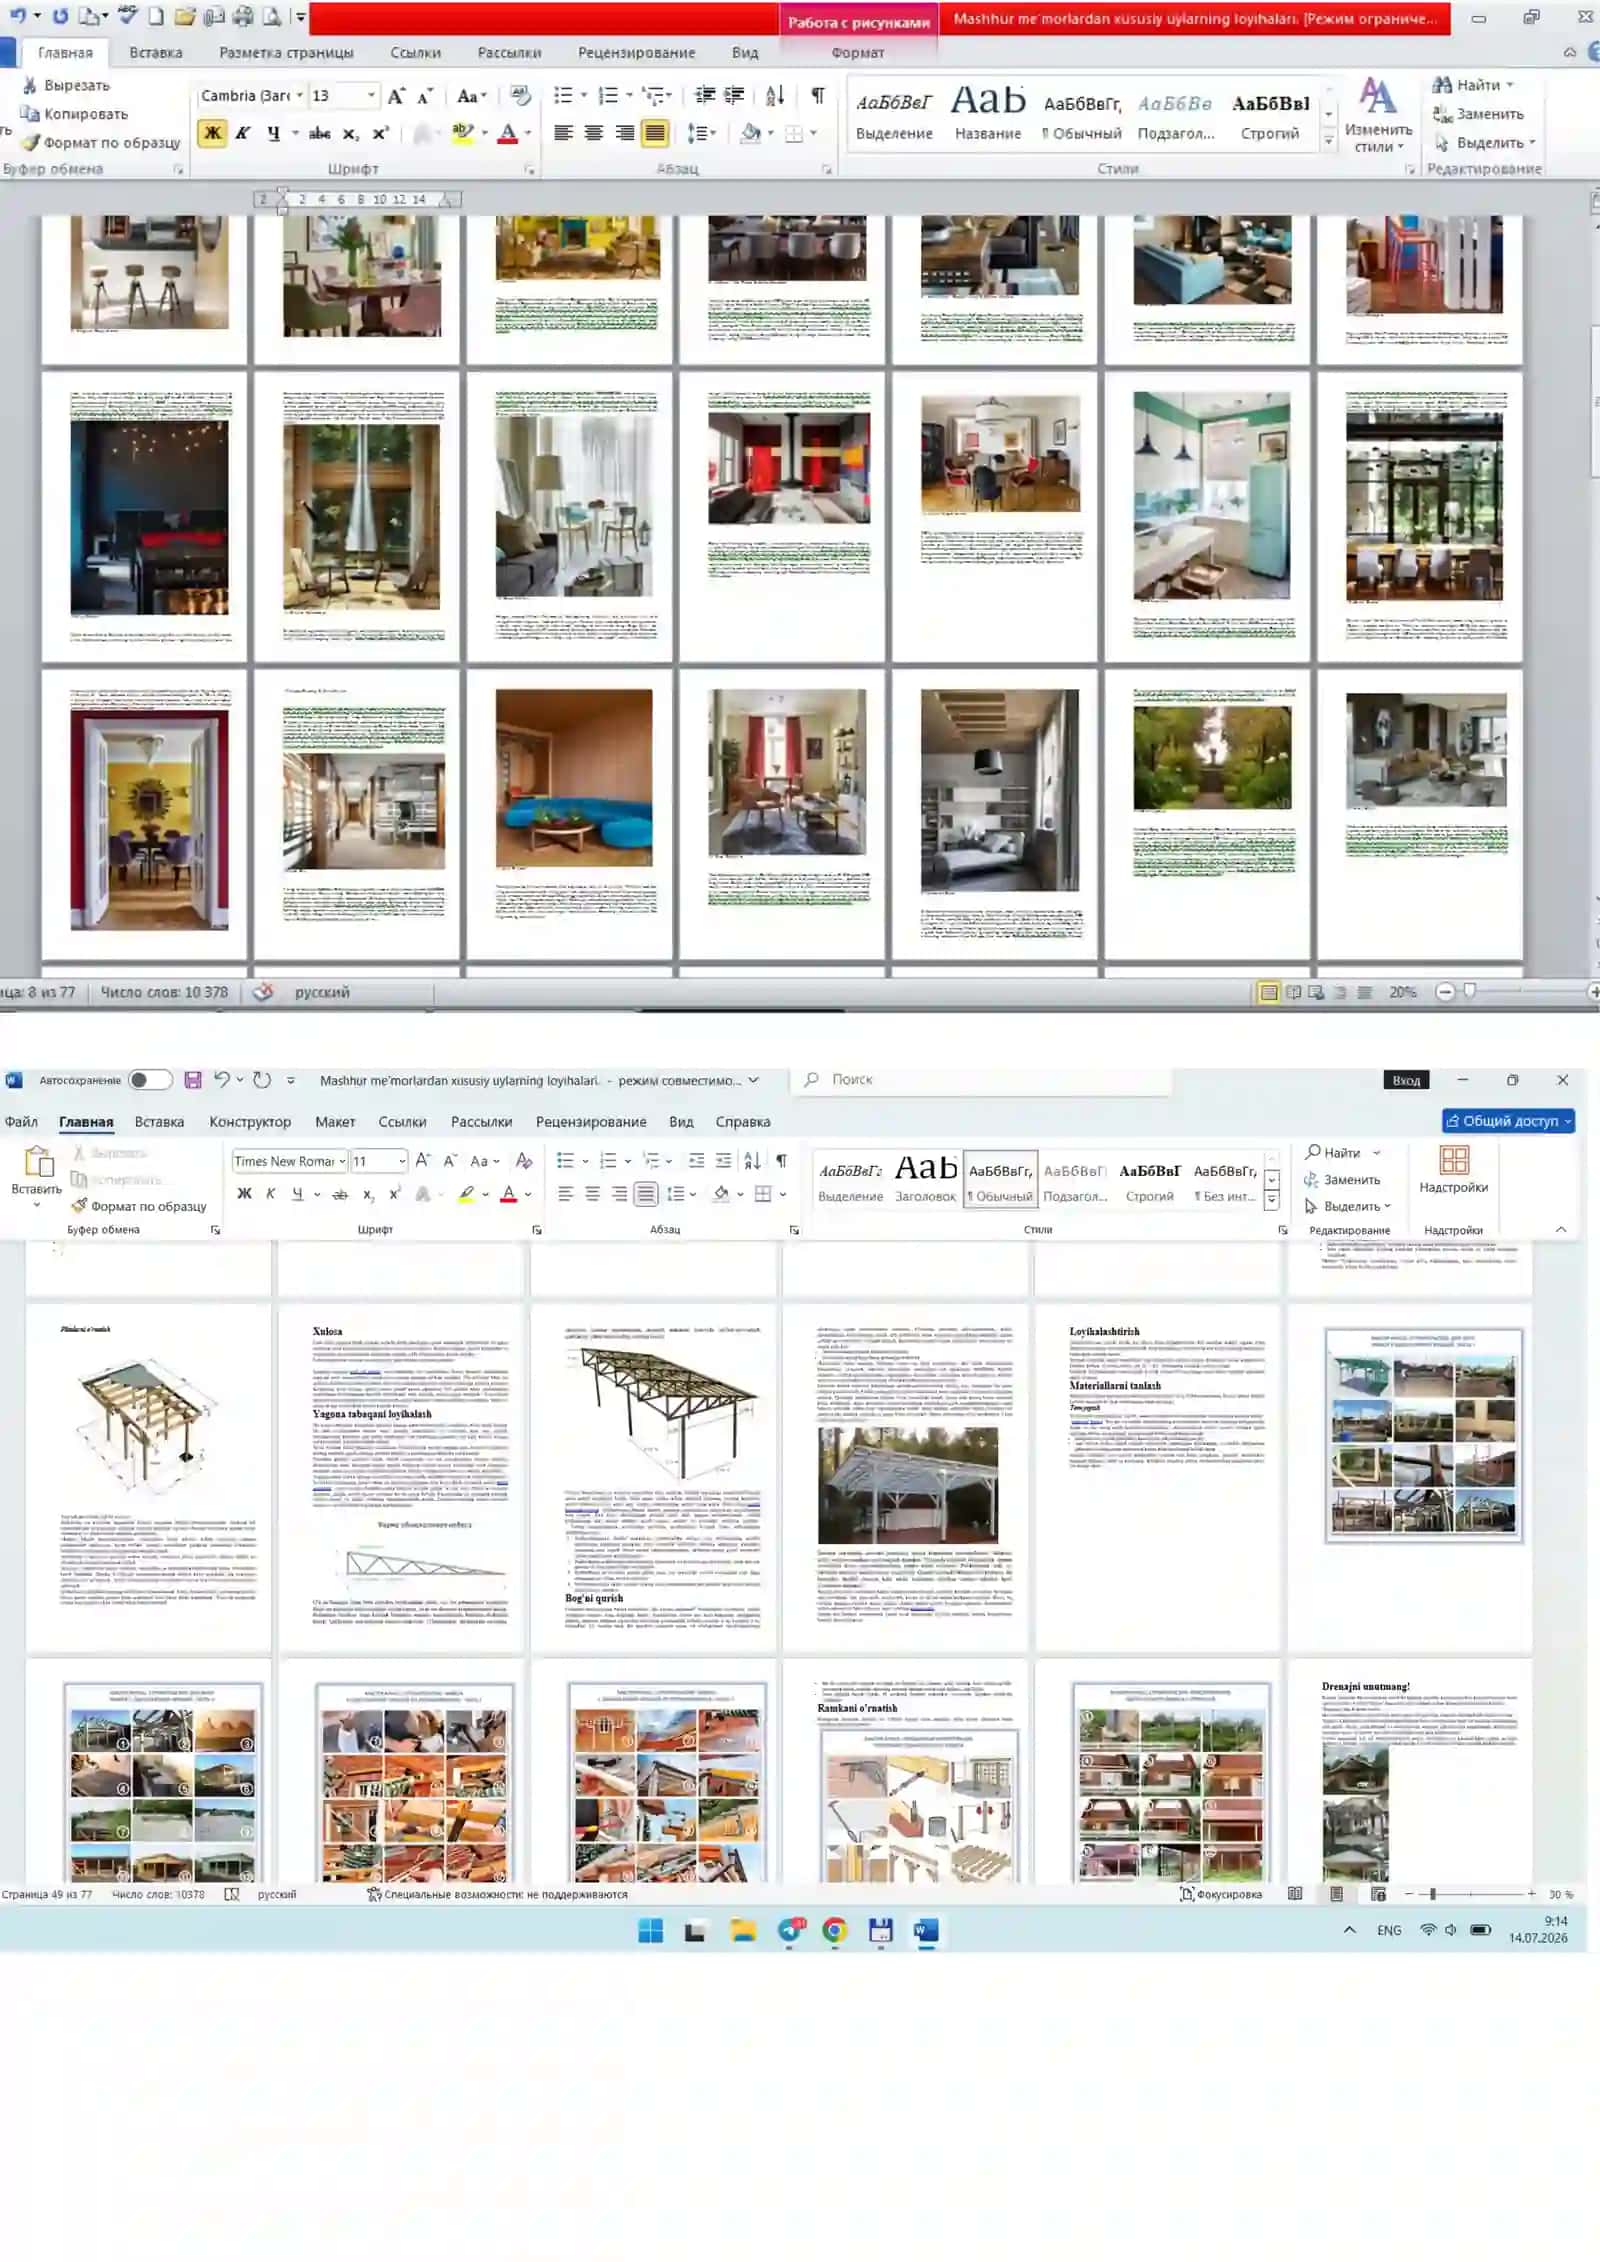Click shrink font icon in upper Word window

point(425,96)
